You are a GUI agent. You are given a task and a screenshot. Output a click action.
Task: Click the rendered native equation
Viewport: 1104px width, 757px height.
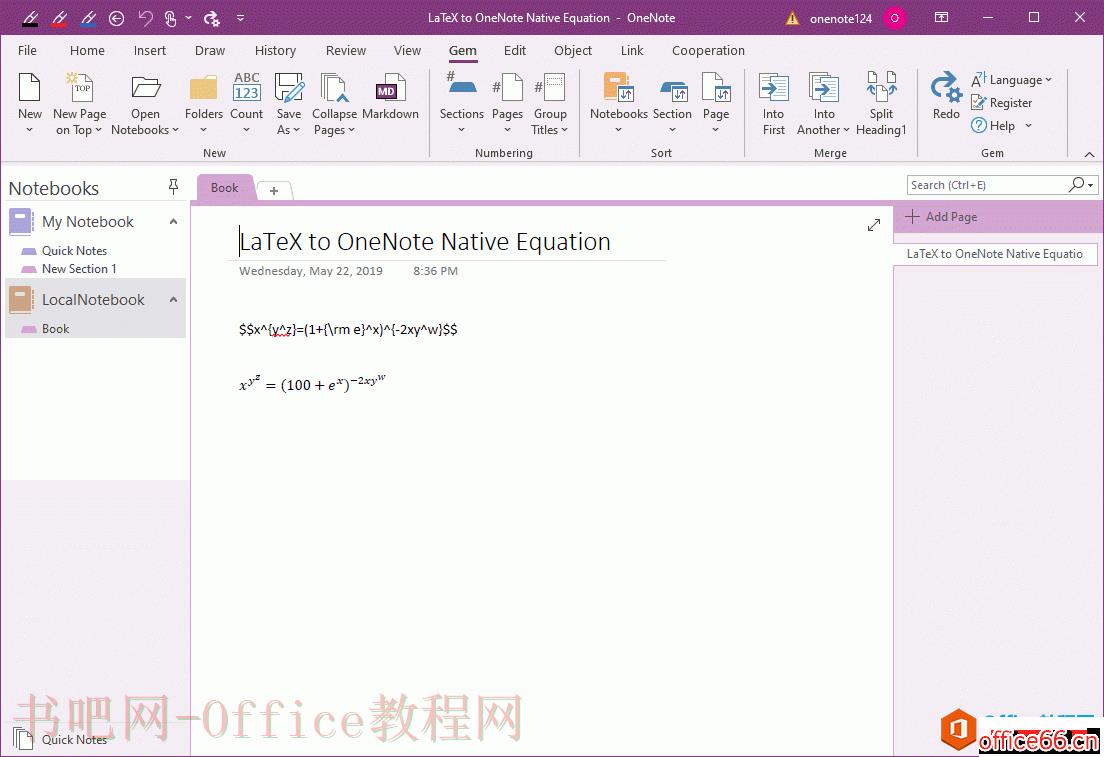(313, 384)
